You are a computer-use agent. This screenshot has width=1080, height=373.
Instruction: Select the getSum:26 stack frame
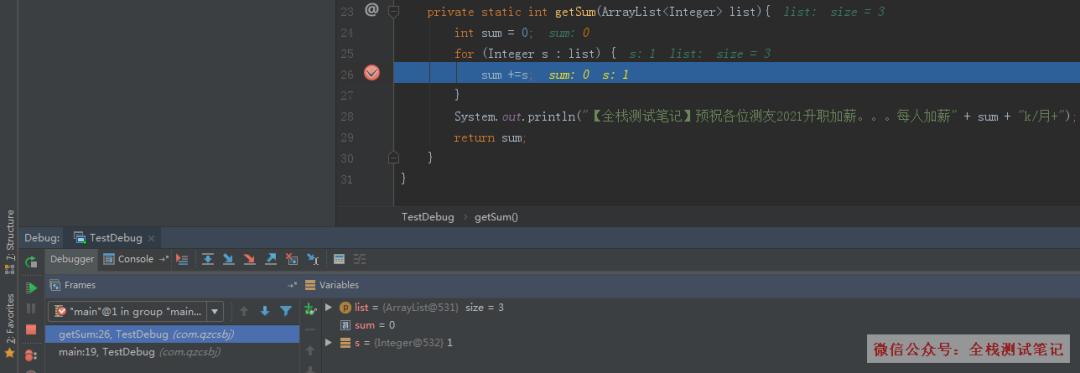click(x=172, y=334)
